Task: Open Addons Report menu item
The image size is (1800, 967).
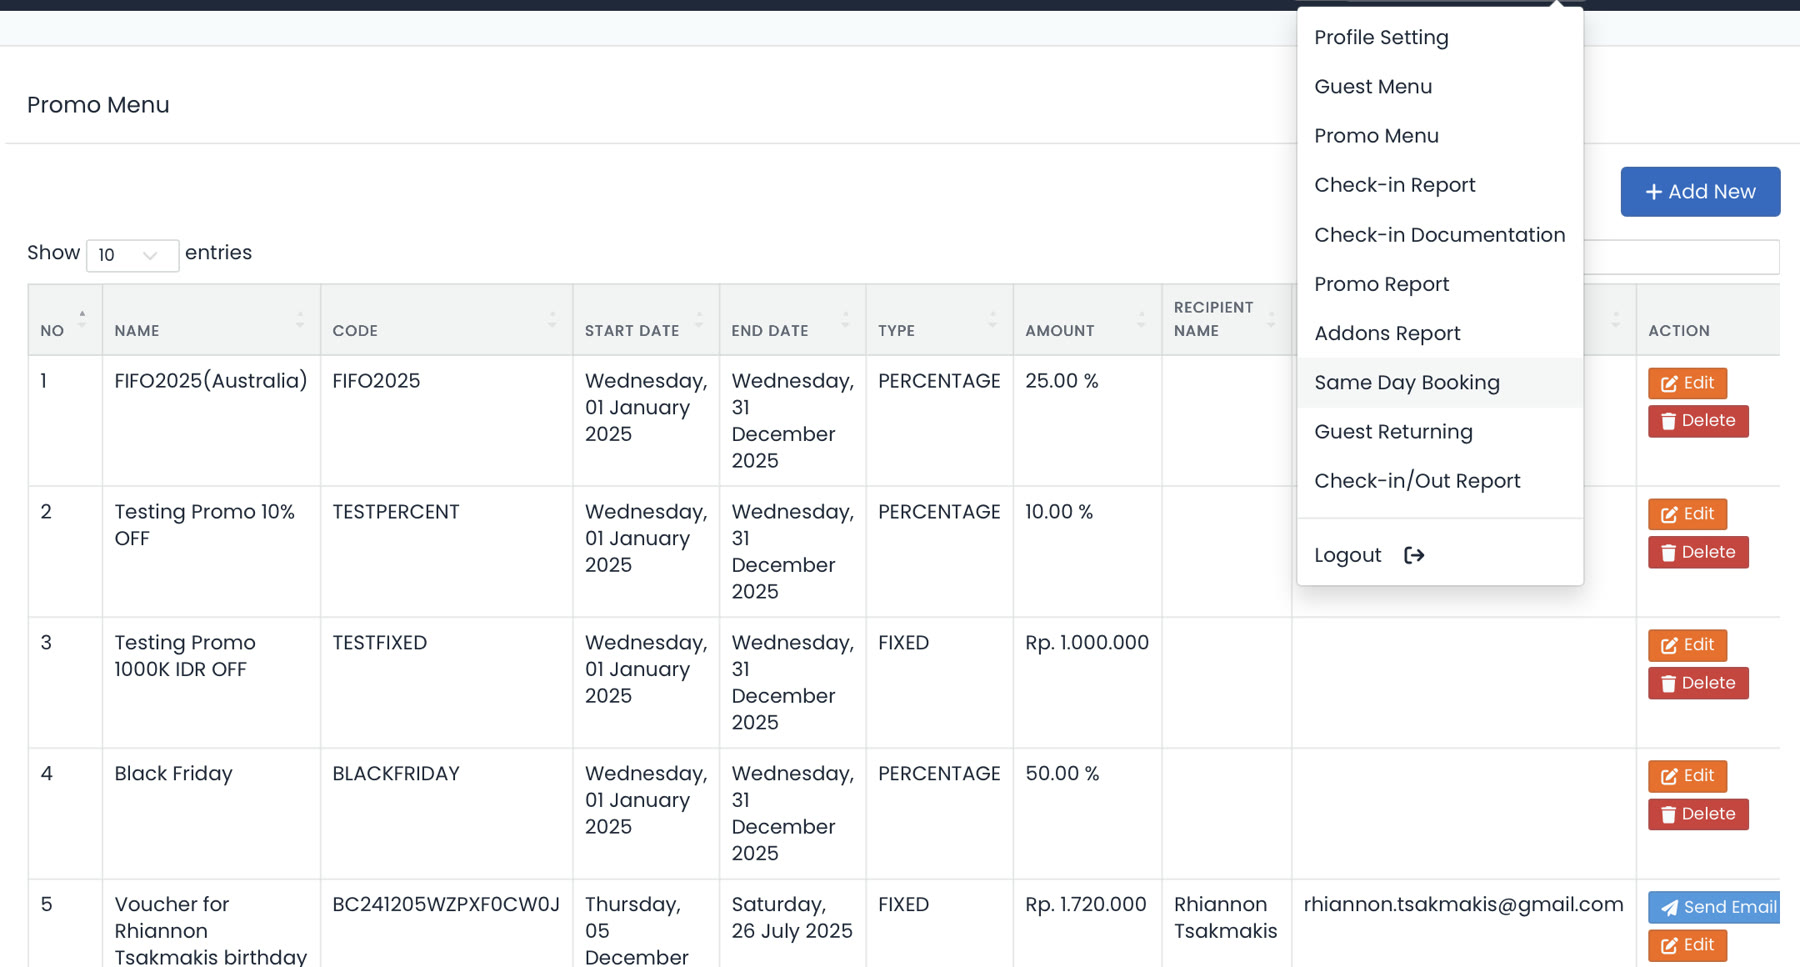Action: (1440, 333)
